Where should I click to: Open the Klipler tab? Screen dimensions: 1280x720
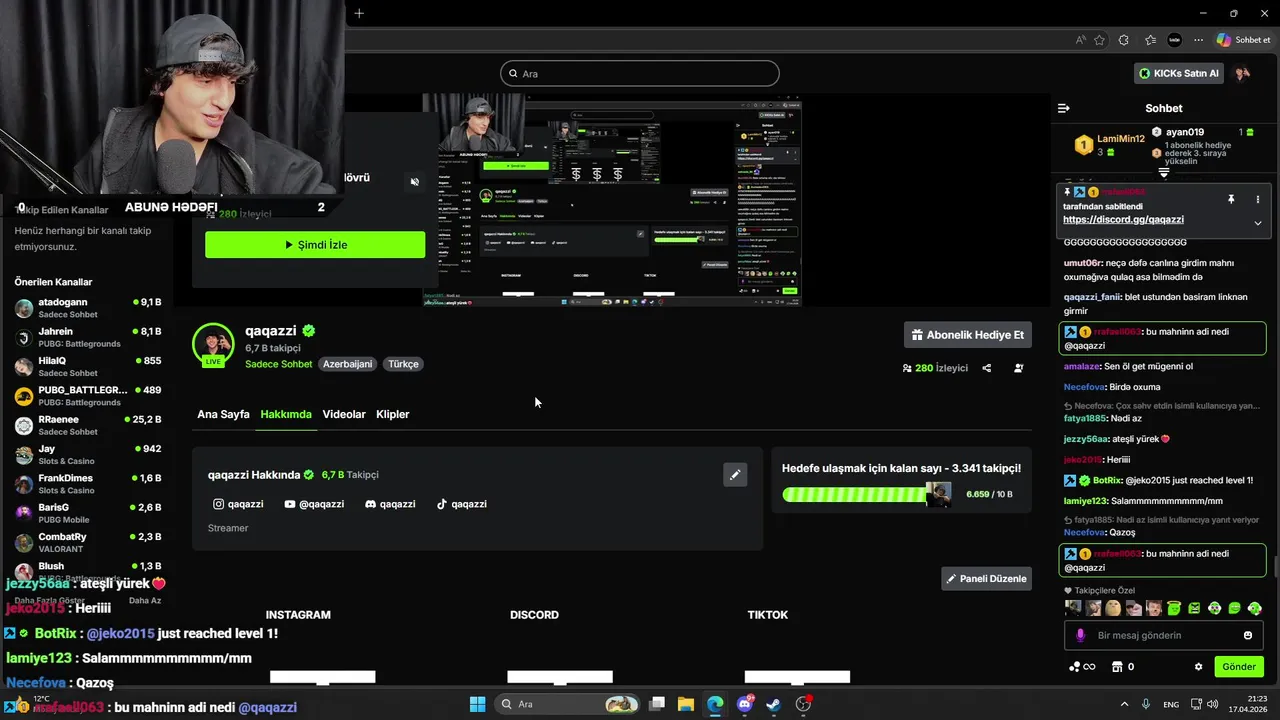[392, 414]
